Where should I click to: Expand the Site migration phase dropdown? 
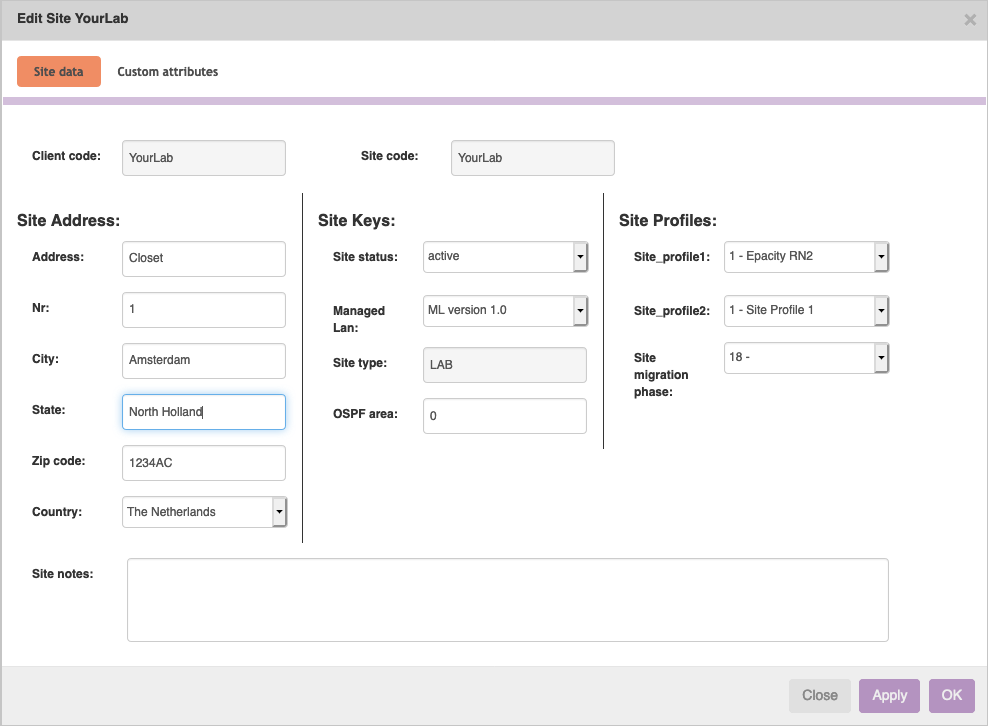(x=806, y=358)
